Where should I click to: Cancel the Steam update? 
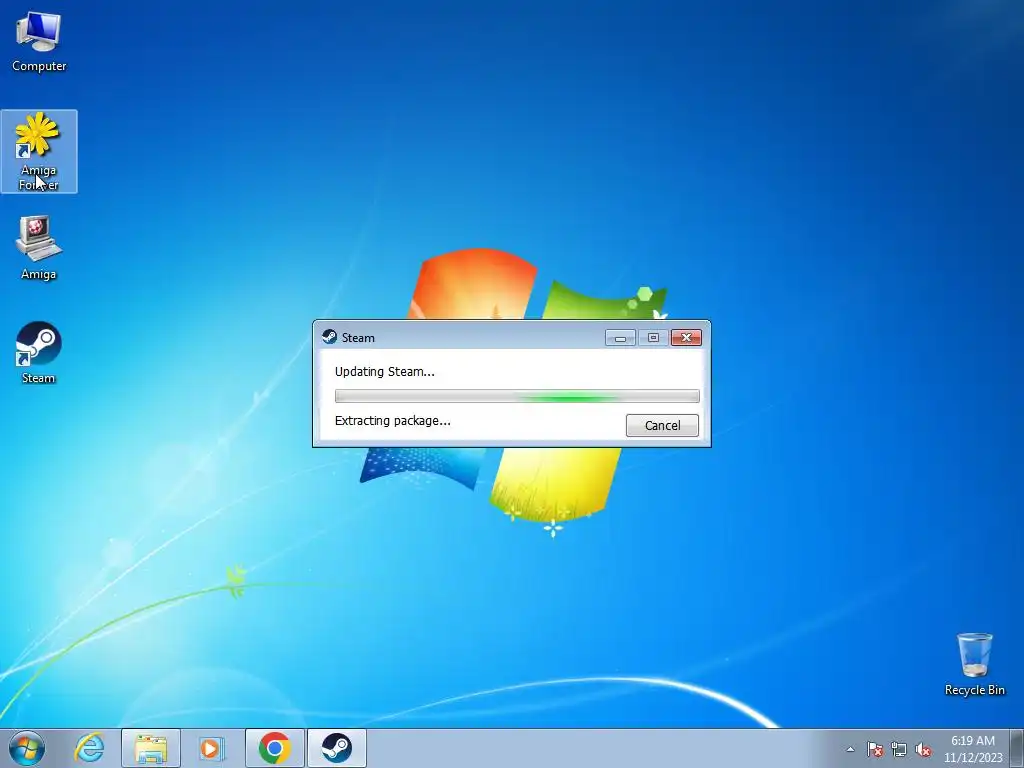pos(662,425)
